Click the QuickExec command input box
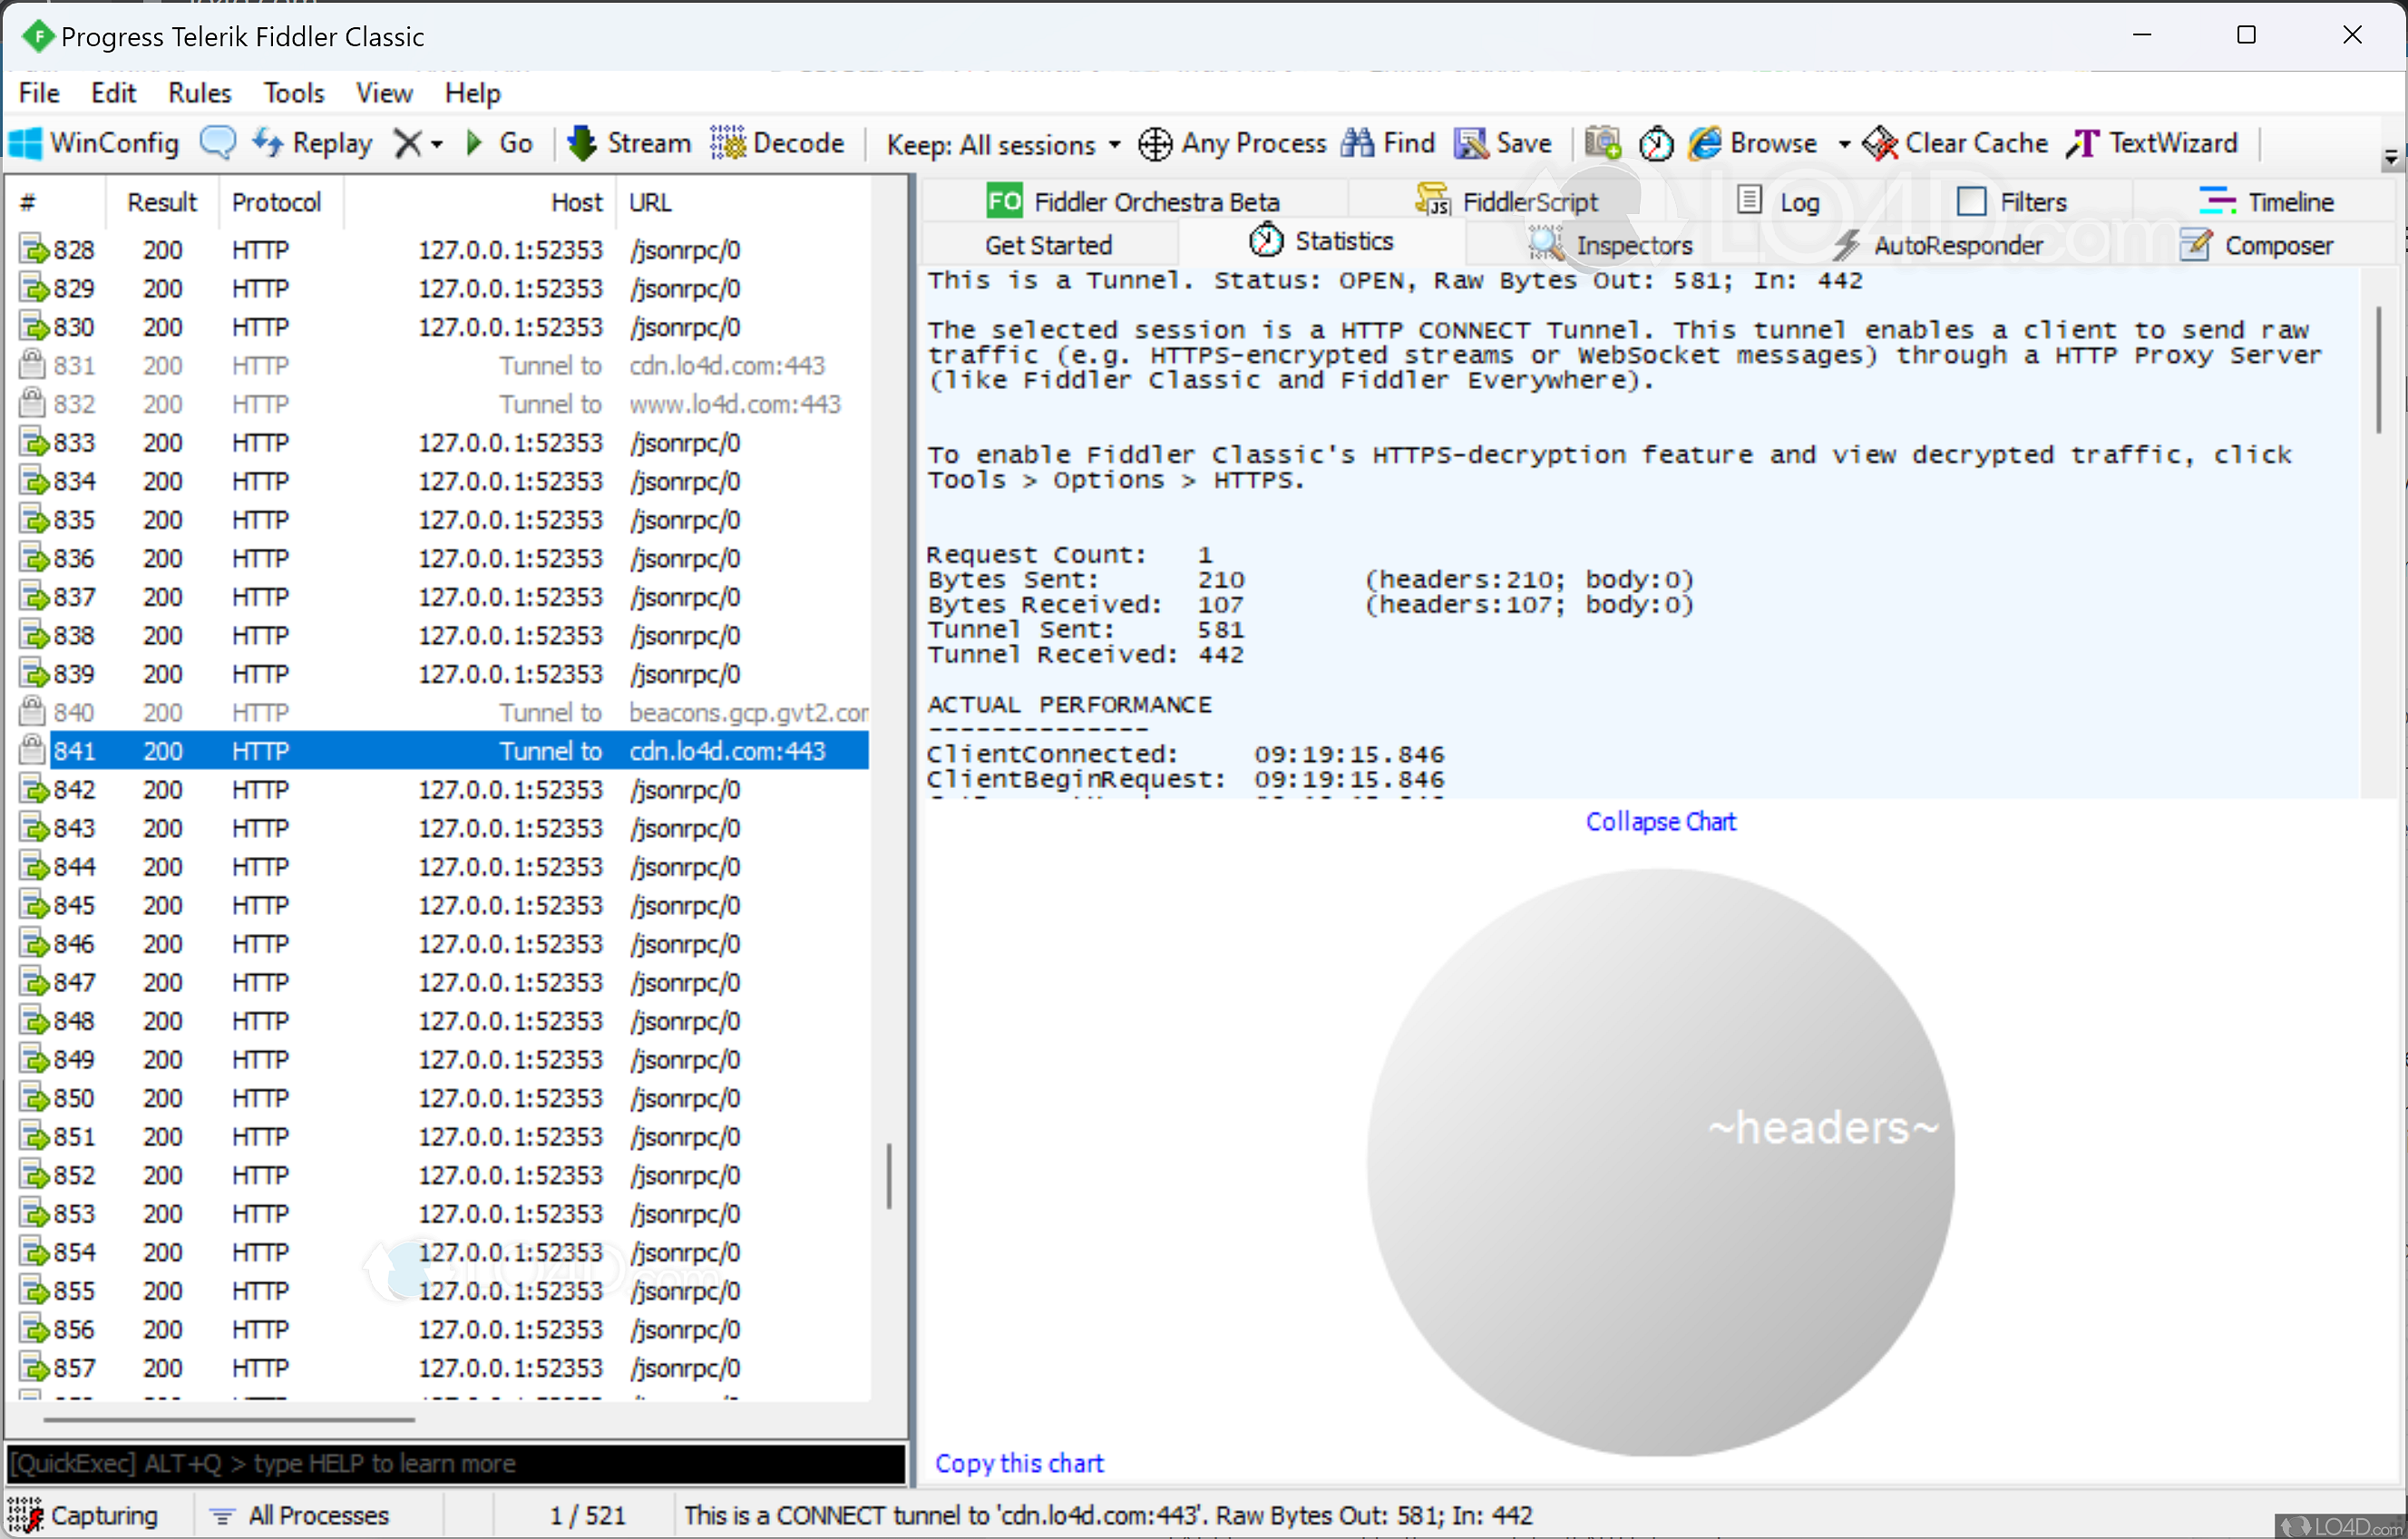This screenshot has height=1539, width=2408. 455,1464
